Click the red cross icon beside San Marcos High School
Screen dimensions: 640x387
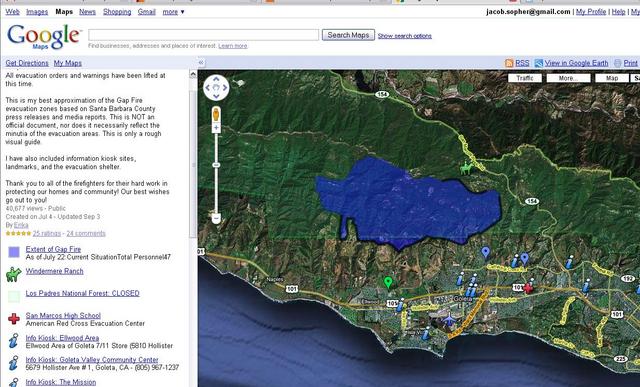coord(14,318)
